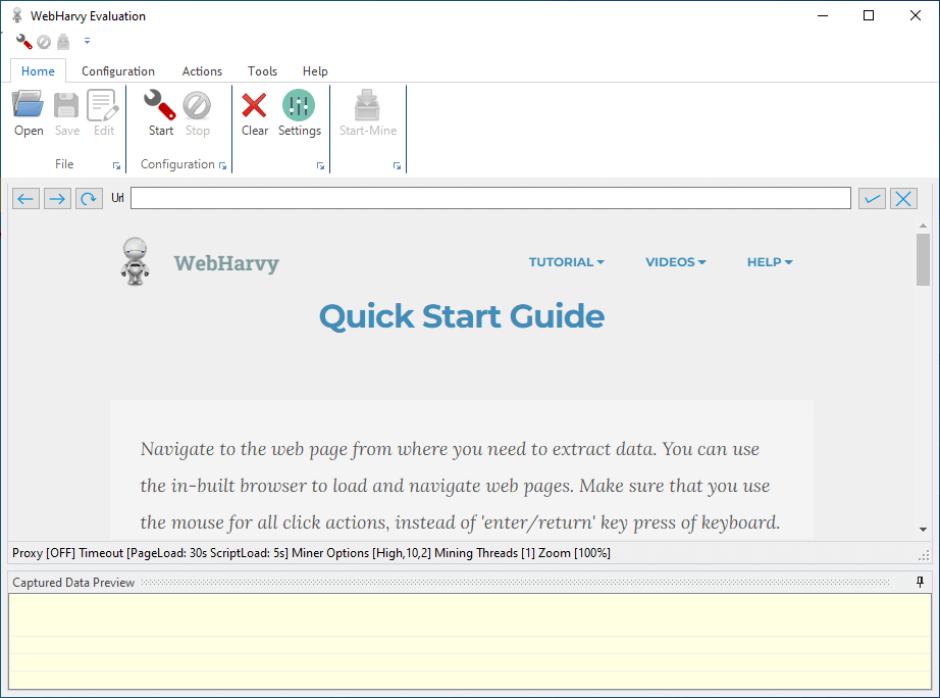The image size is (940, 698).
Task: Click quick access wrench icon under title
Action: [23, 41]
